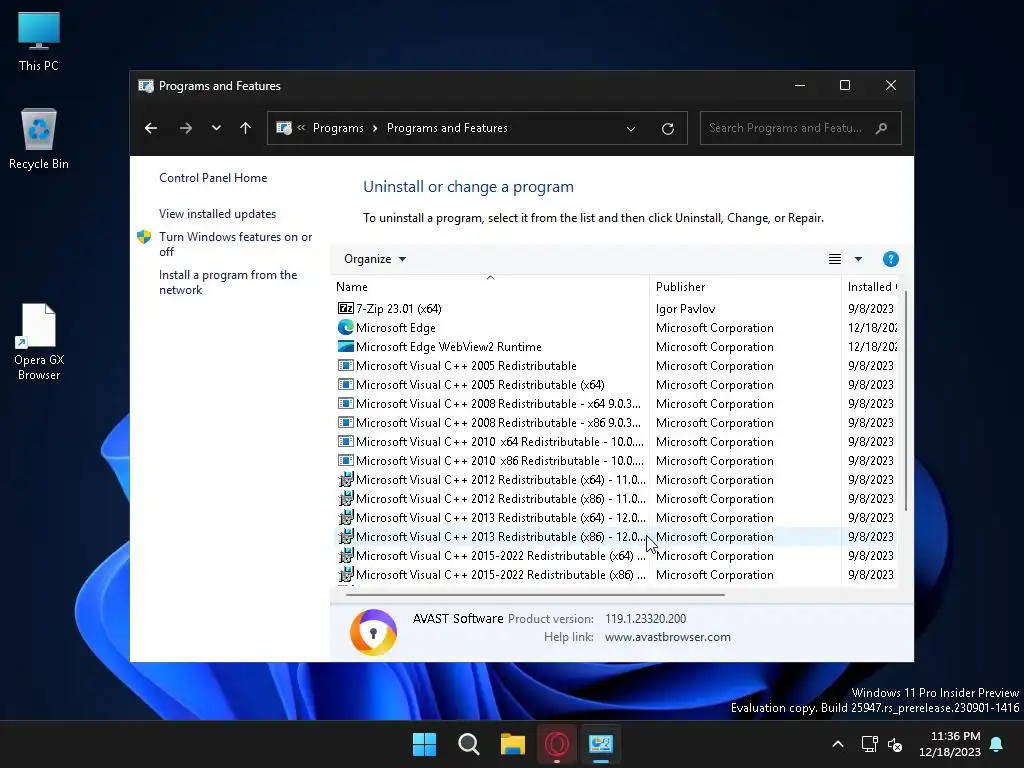The image size is (1024, 768).
Task: Click the Change your view list icon
Action: pyautogui.click(x=835, y=259)
